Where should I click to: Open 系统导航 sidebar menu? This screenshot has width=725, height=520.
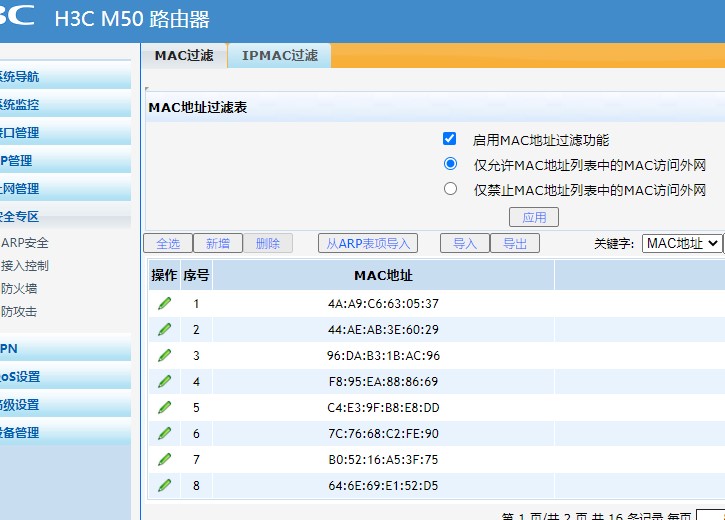[x=65, y=76]
